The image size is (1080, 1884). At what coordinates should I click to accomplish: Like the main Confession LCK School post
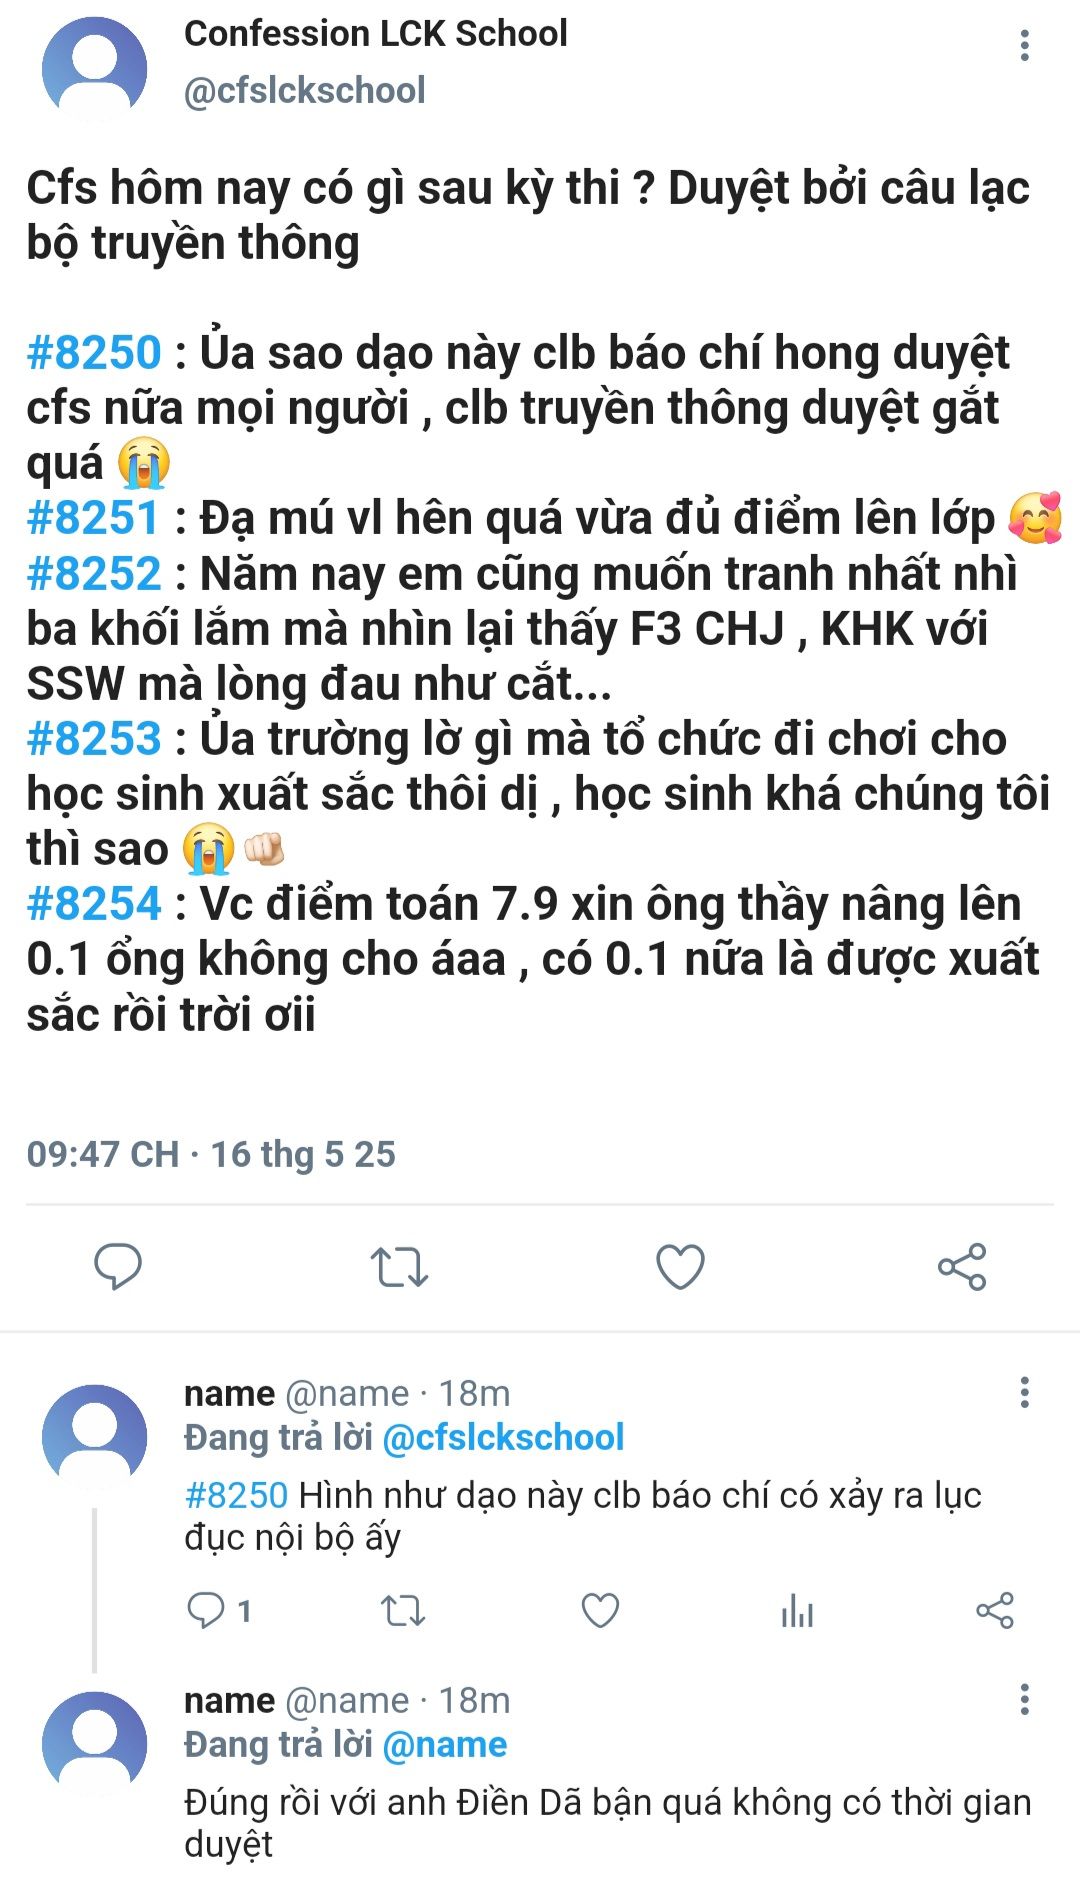680,1266
